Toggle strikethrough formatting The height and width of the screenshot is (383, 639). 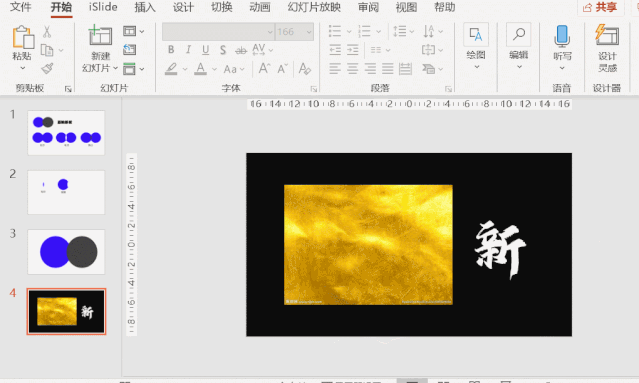tap(241, 50)
